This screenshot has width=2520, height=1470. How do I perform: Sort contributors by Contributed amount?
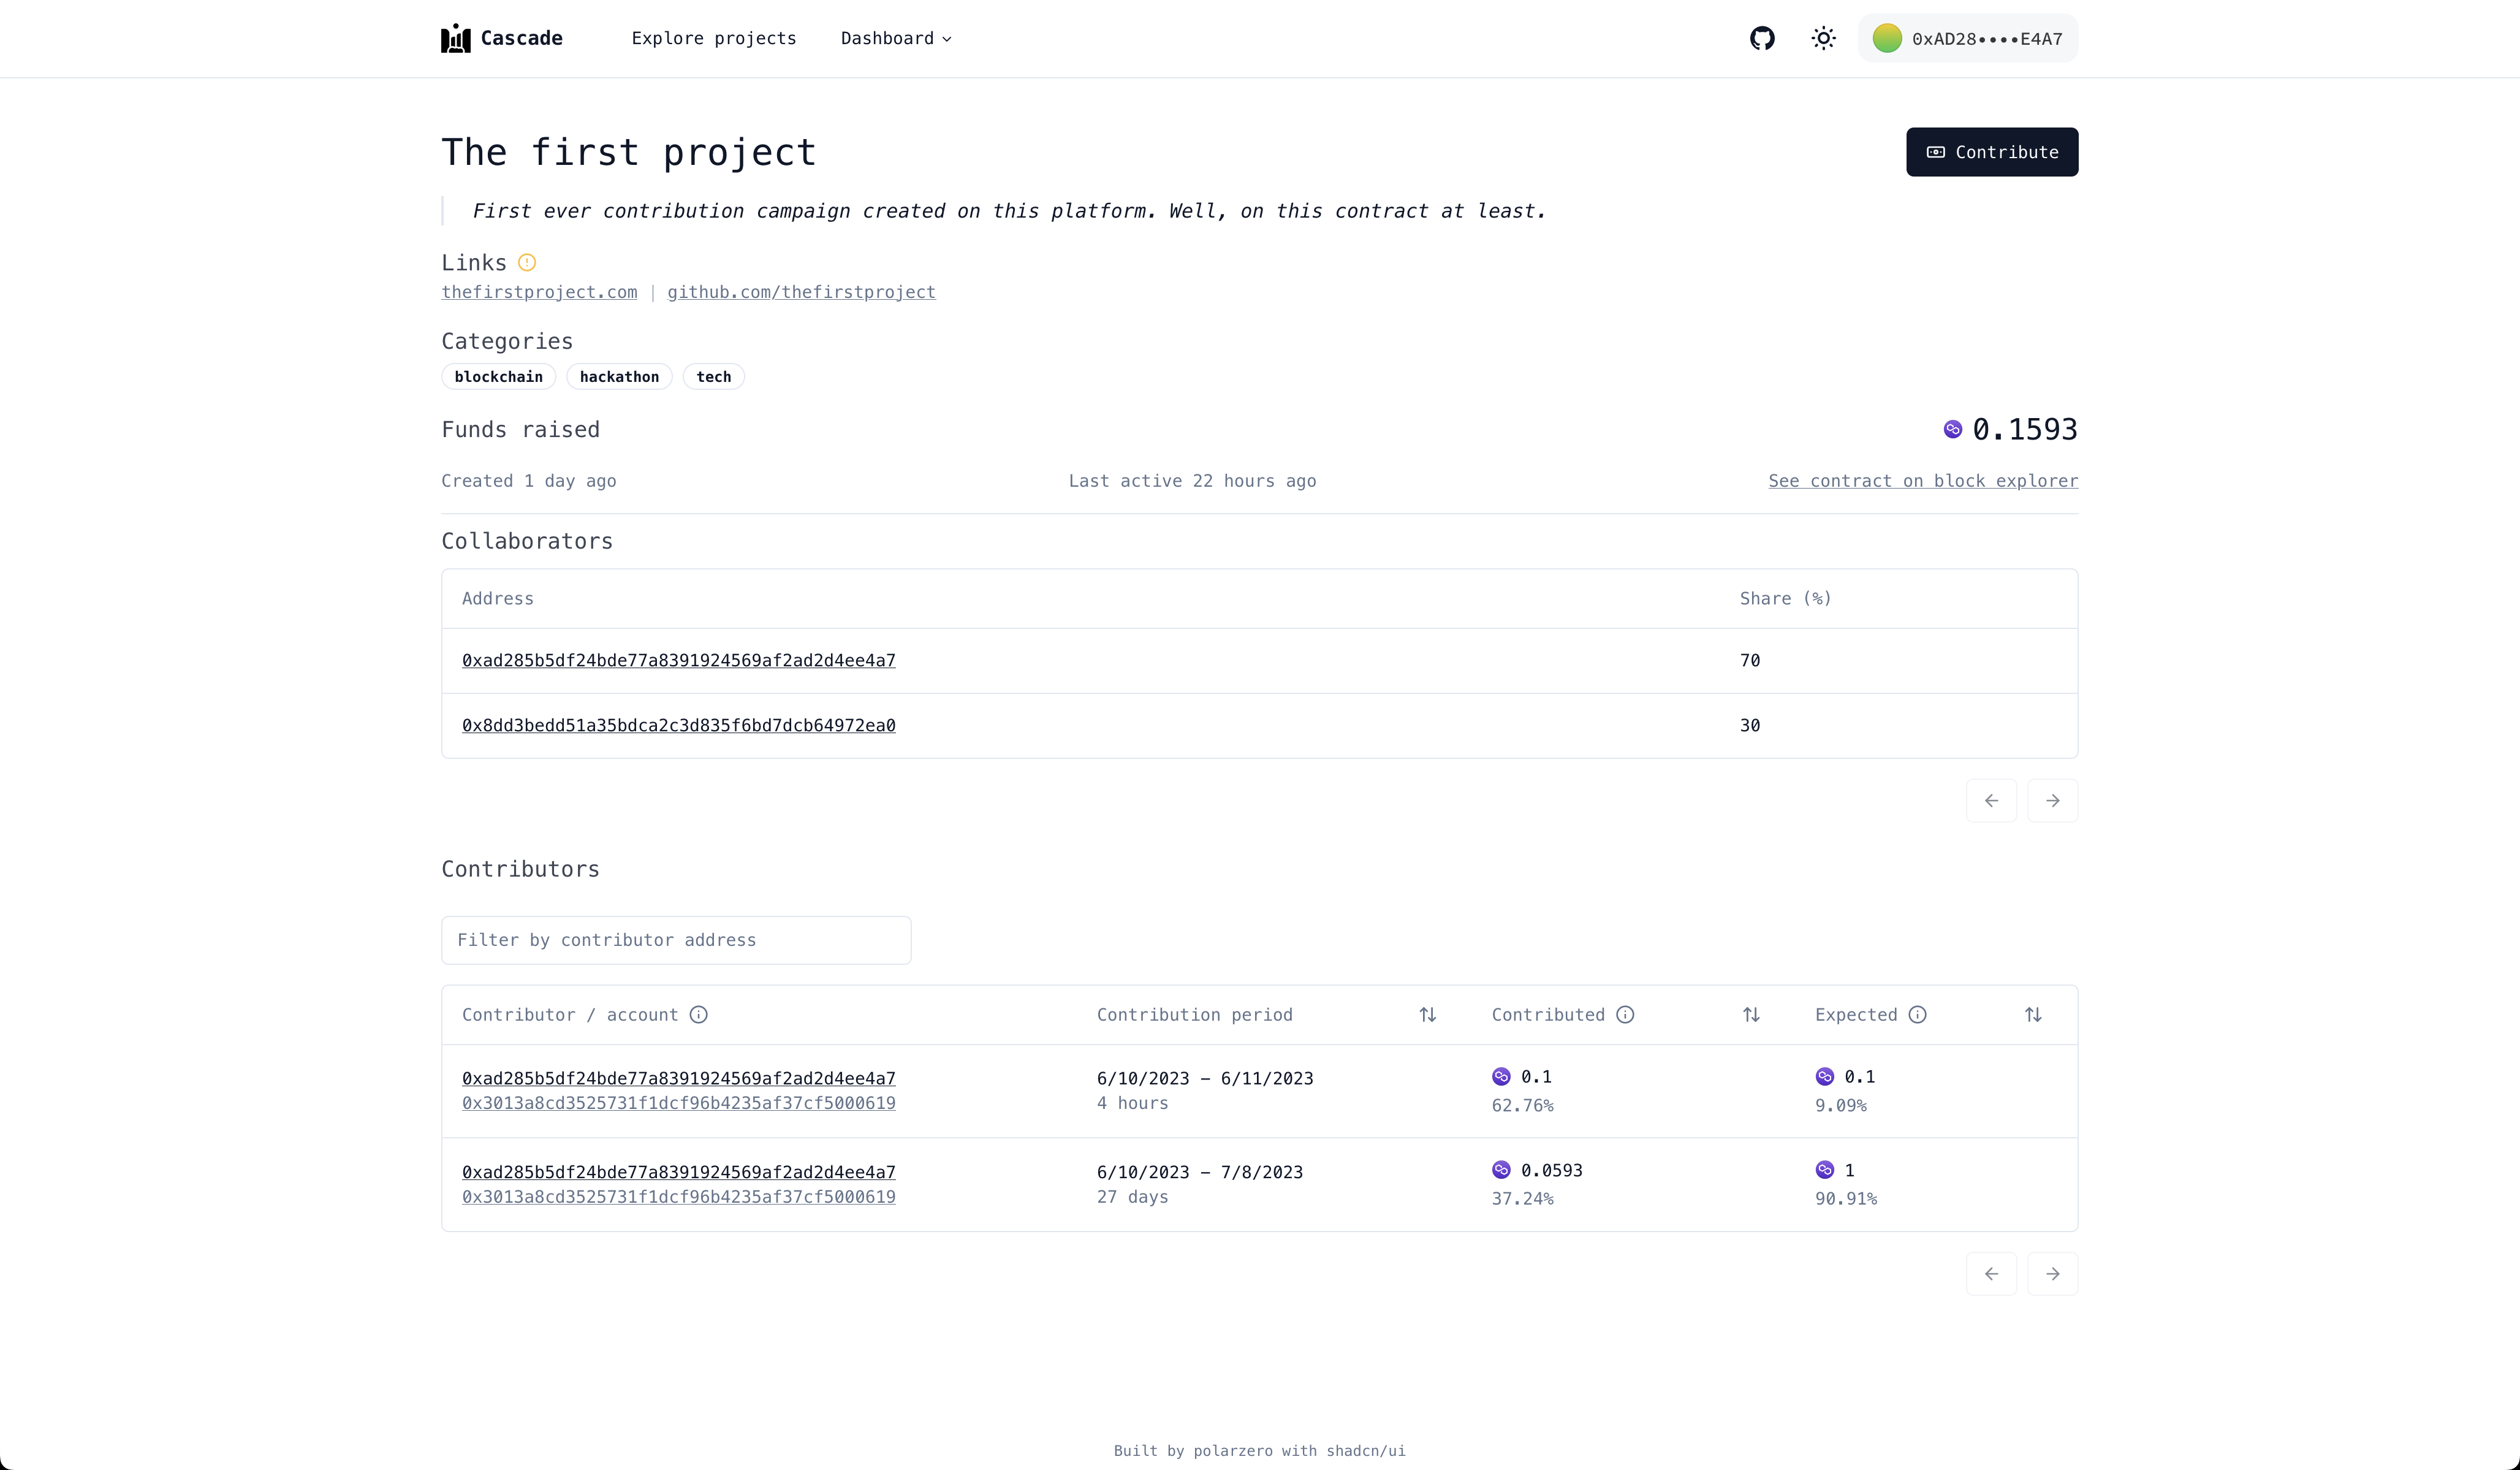tap(1751, 1015)
